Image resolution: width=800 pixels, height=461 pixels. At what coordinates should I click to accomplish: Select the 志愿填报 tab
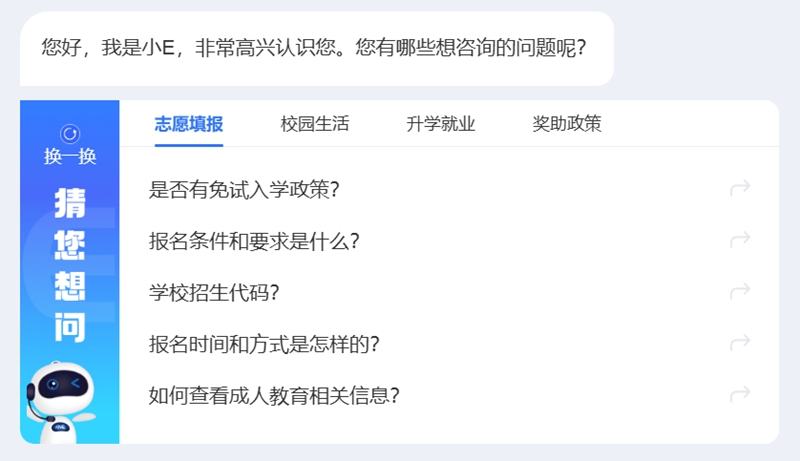188,125
